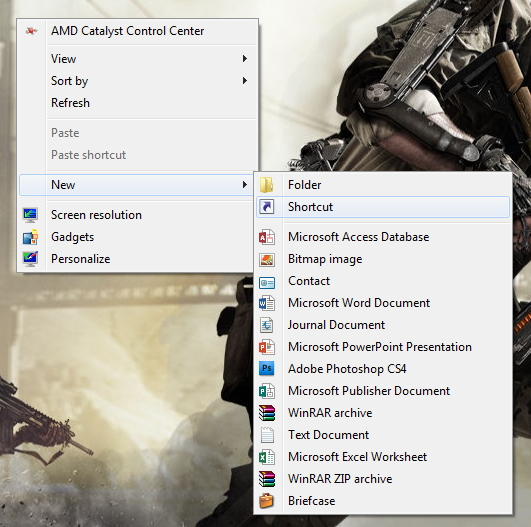Create a new Microsoft PowerPoint Presentation
Image resolution: width=531 pixels, height=527 pixels.
pos(383,347)
